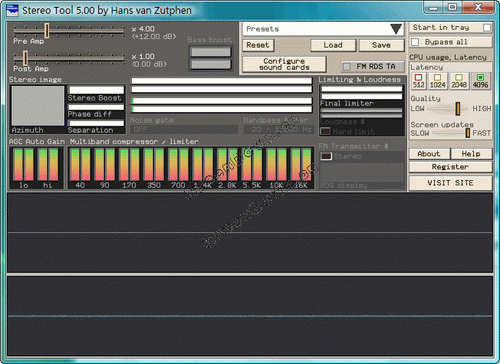Click the Configure sound cards button
Image resolution: width=500 pixels, height=364 pixels.
point(284,64)
